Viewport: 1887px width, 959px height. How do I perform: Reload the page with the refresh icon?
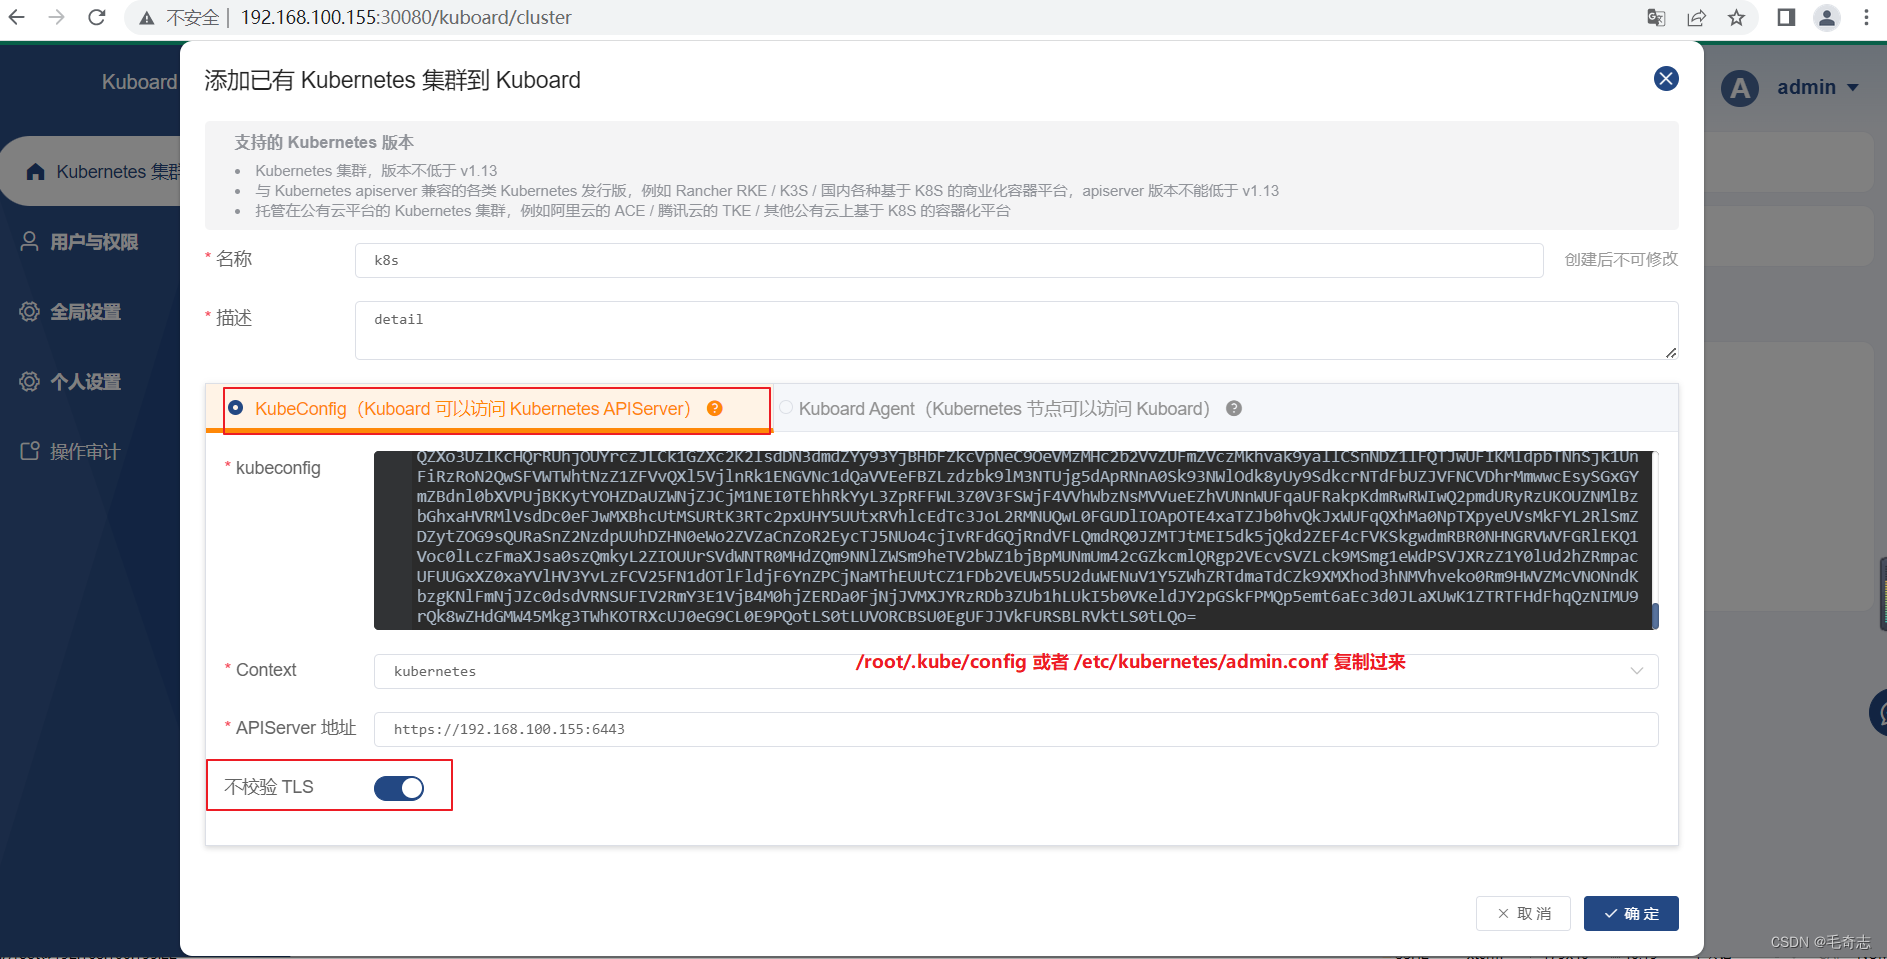tap(97, 17)
